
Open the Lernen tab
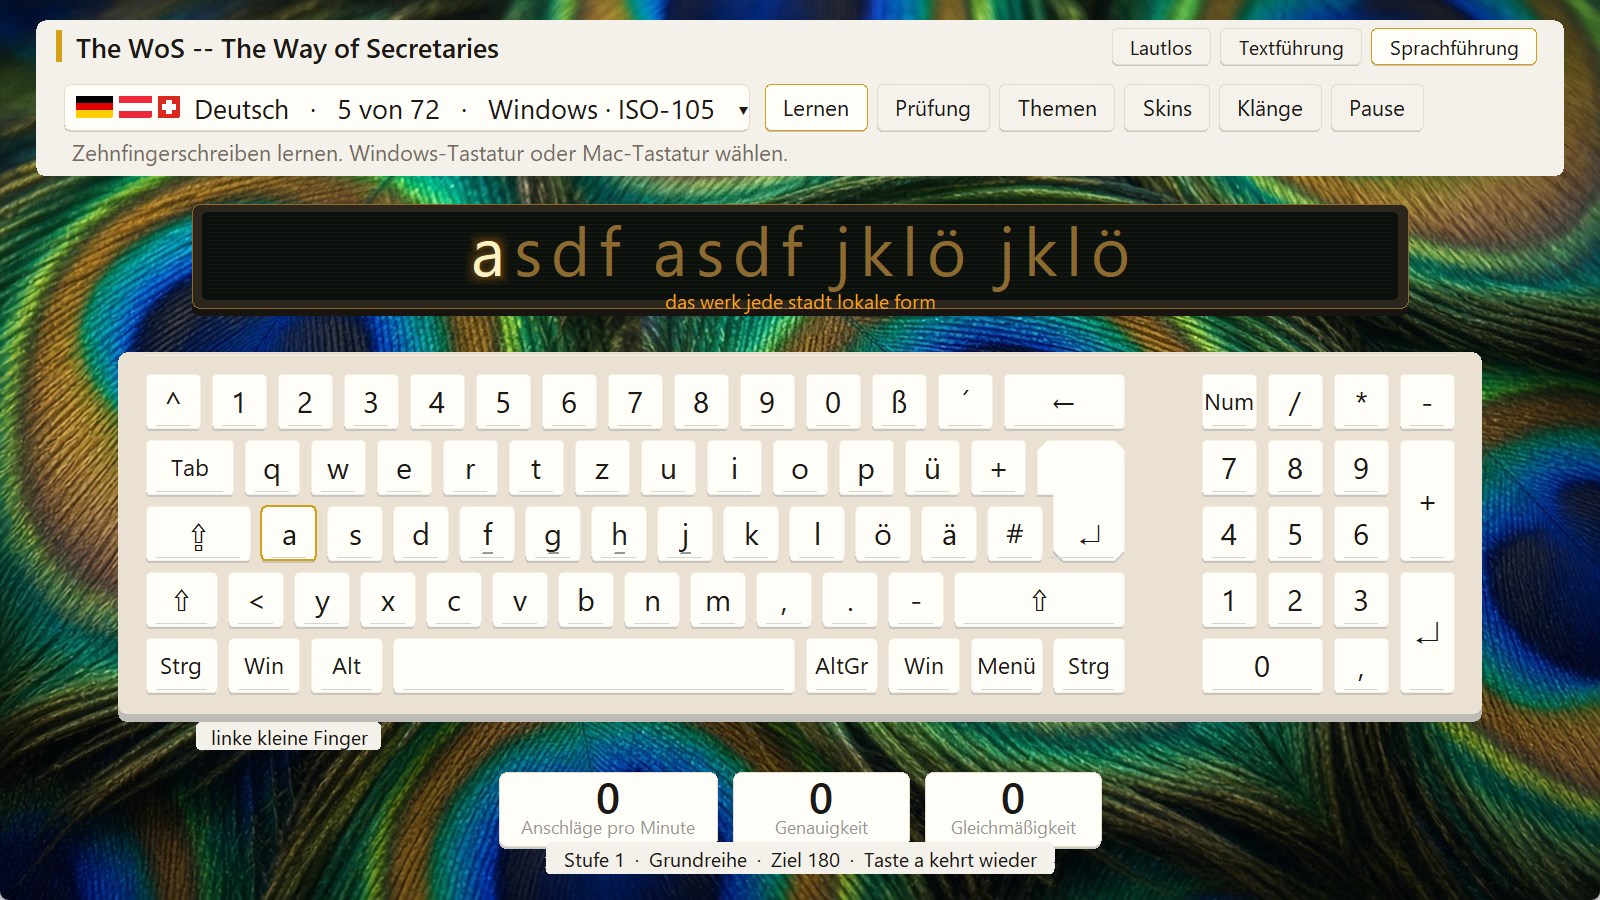[x=816, y=108]
